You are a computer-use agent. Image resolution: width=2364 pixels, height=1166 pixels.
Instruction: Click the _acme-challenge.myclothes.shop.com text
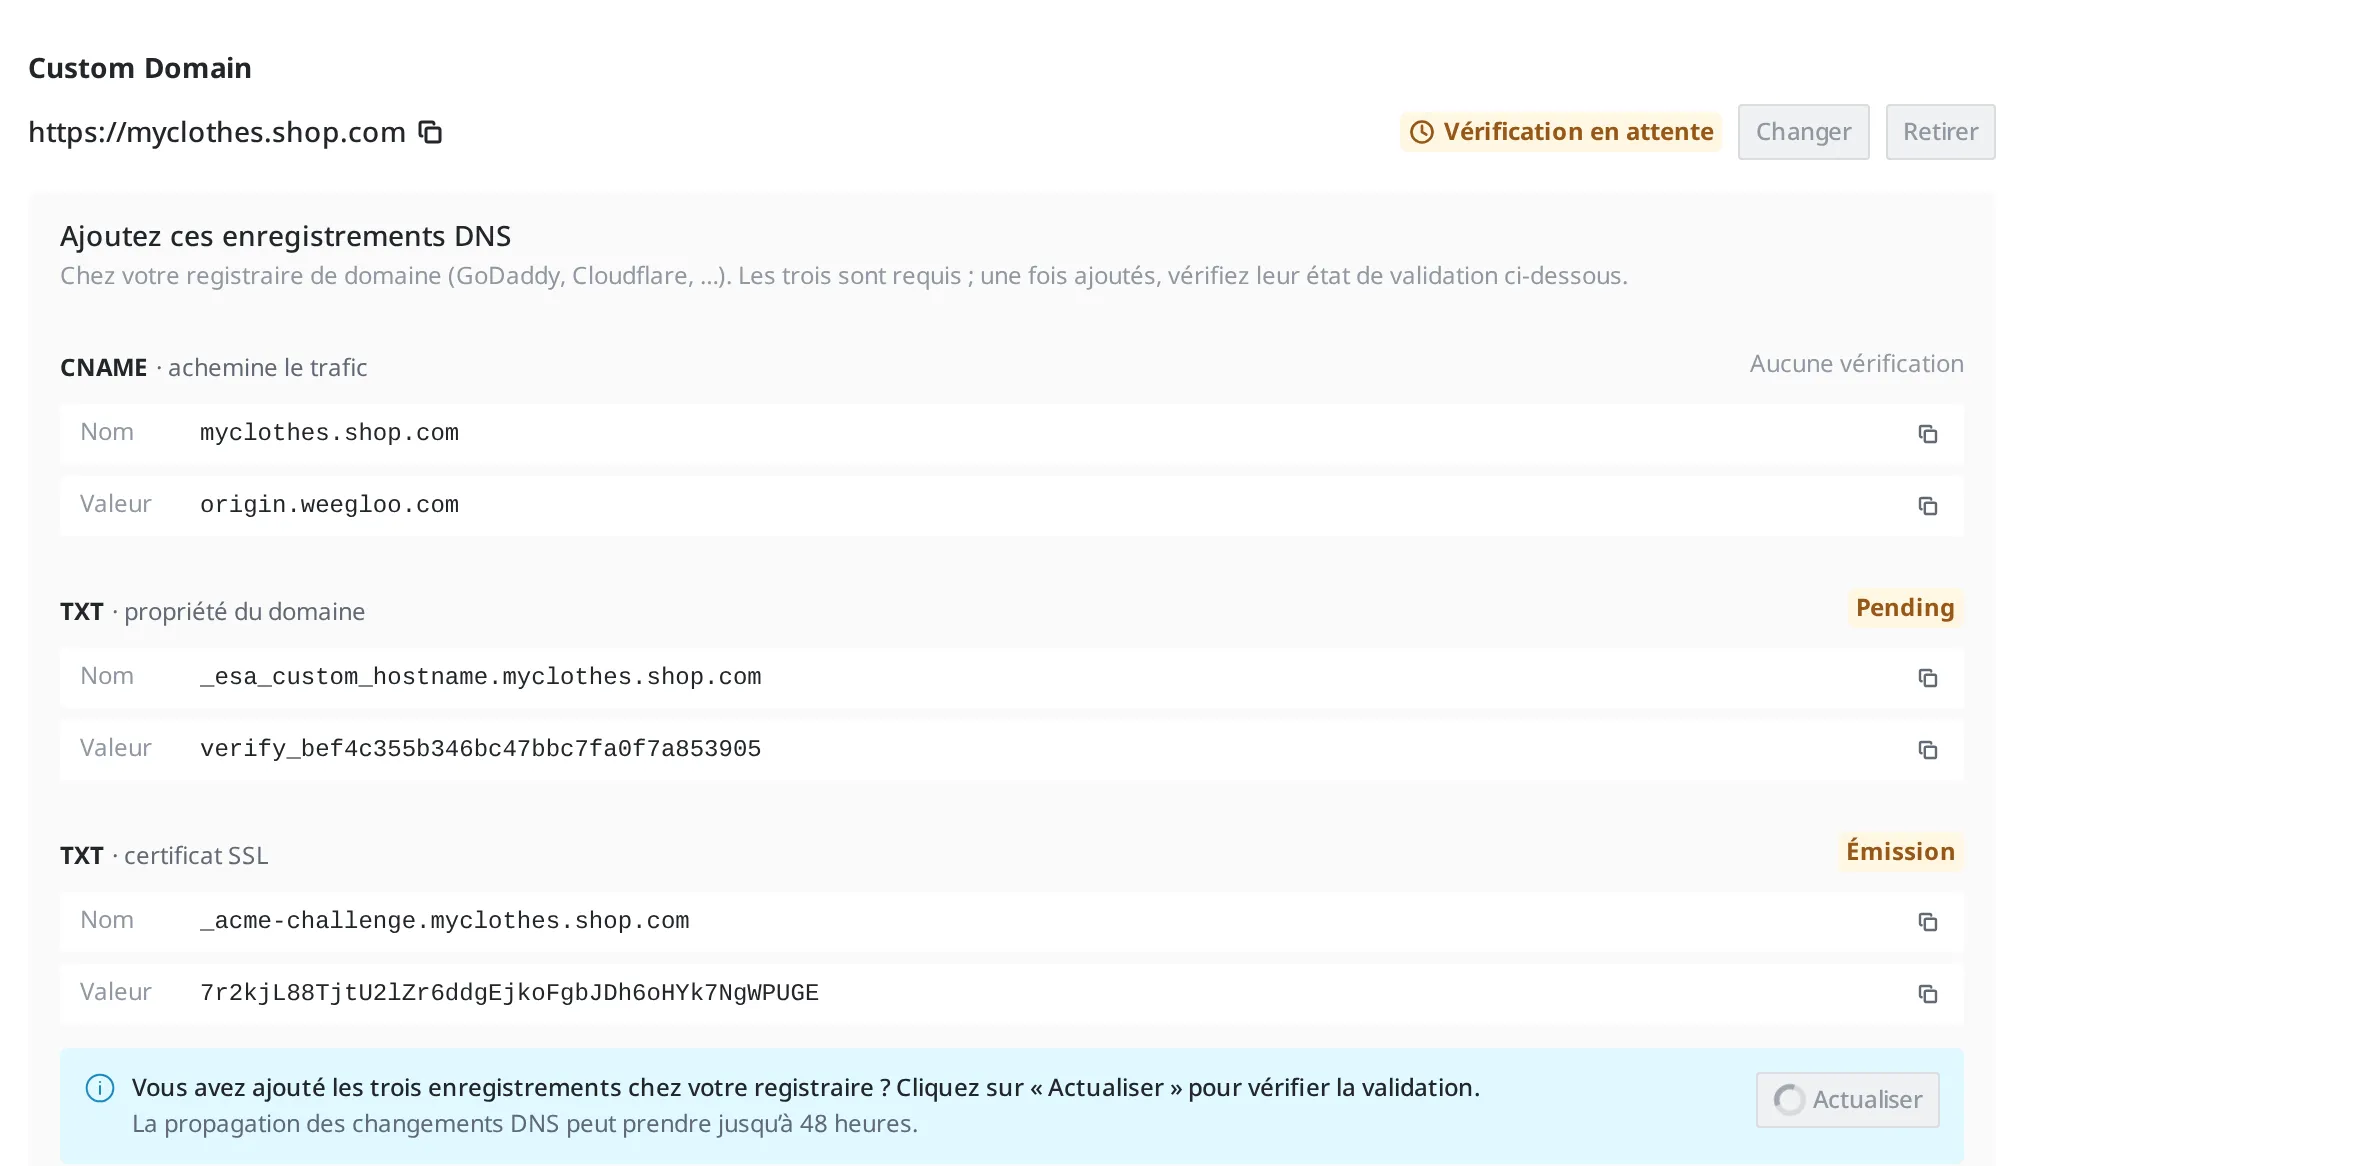tap(444, 921)
